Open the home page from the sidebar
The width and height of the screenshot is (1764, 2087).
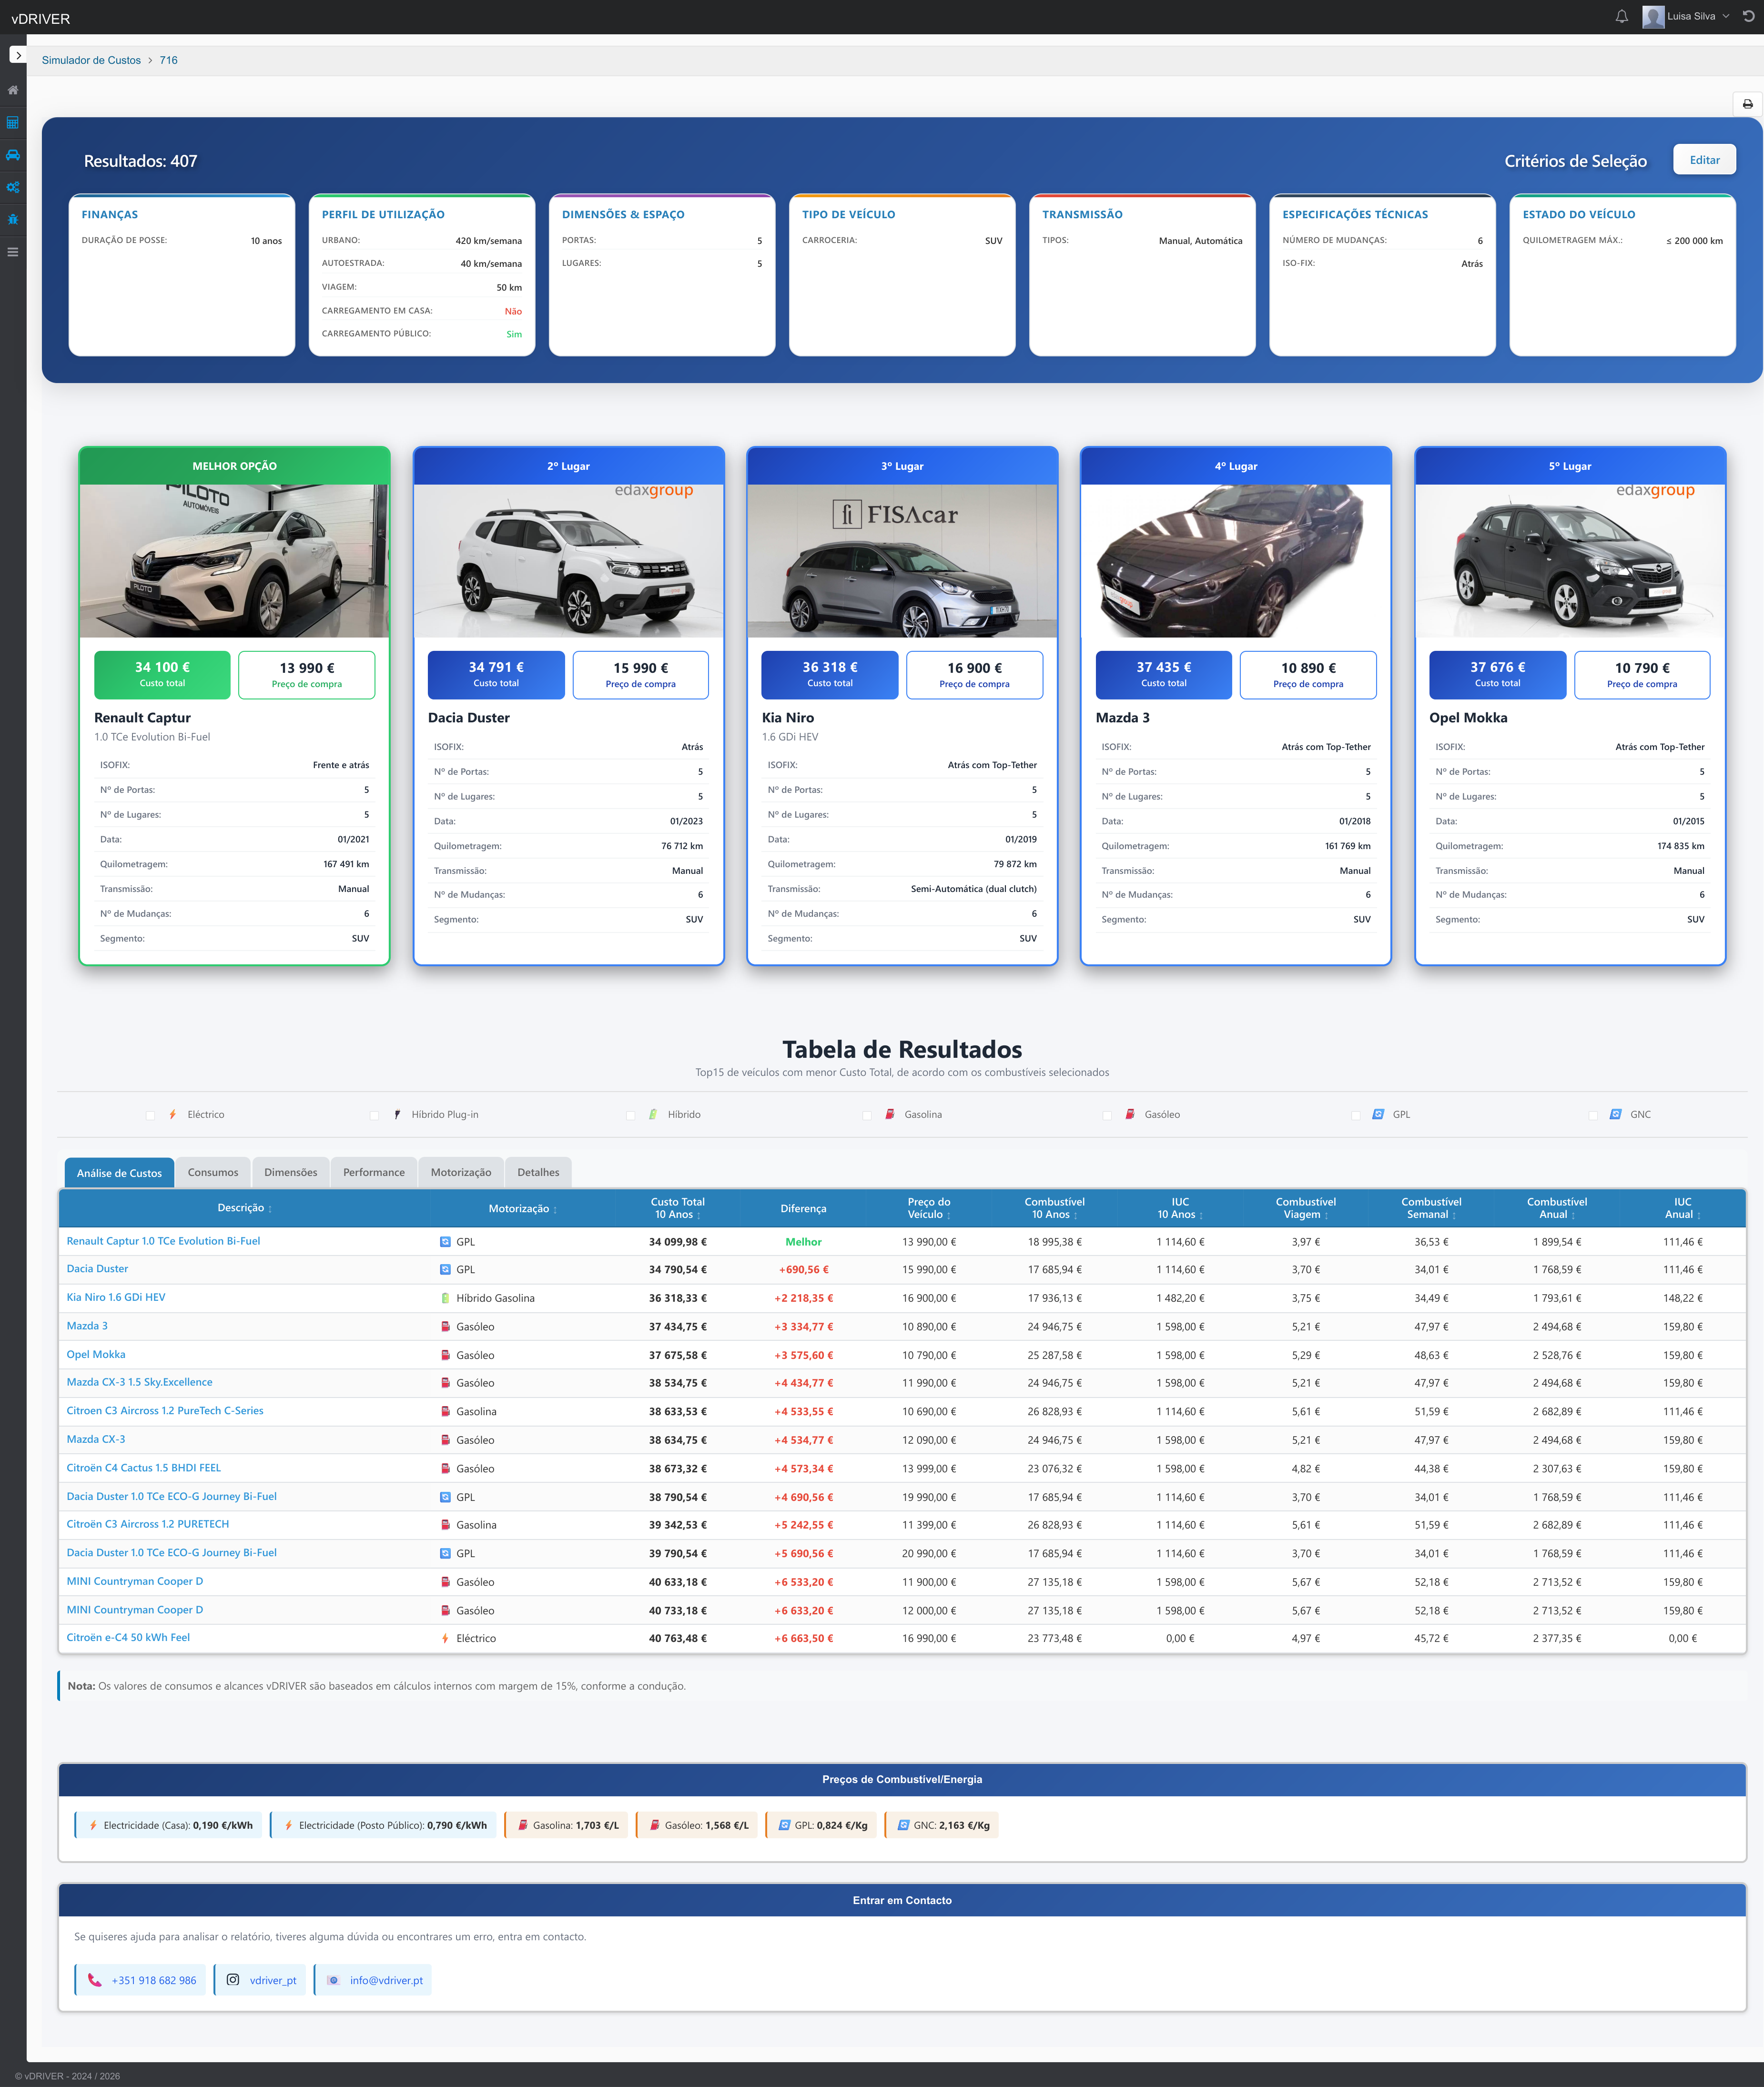pos(13,90)
